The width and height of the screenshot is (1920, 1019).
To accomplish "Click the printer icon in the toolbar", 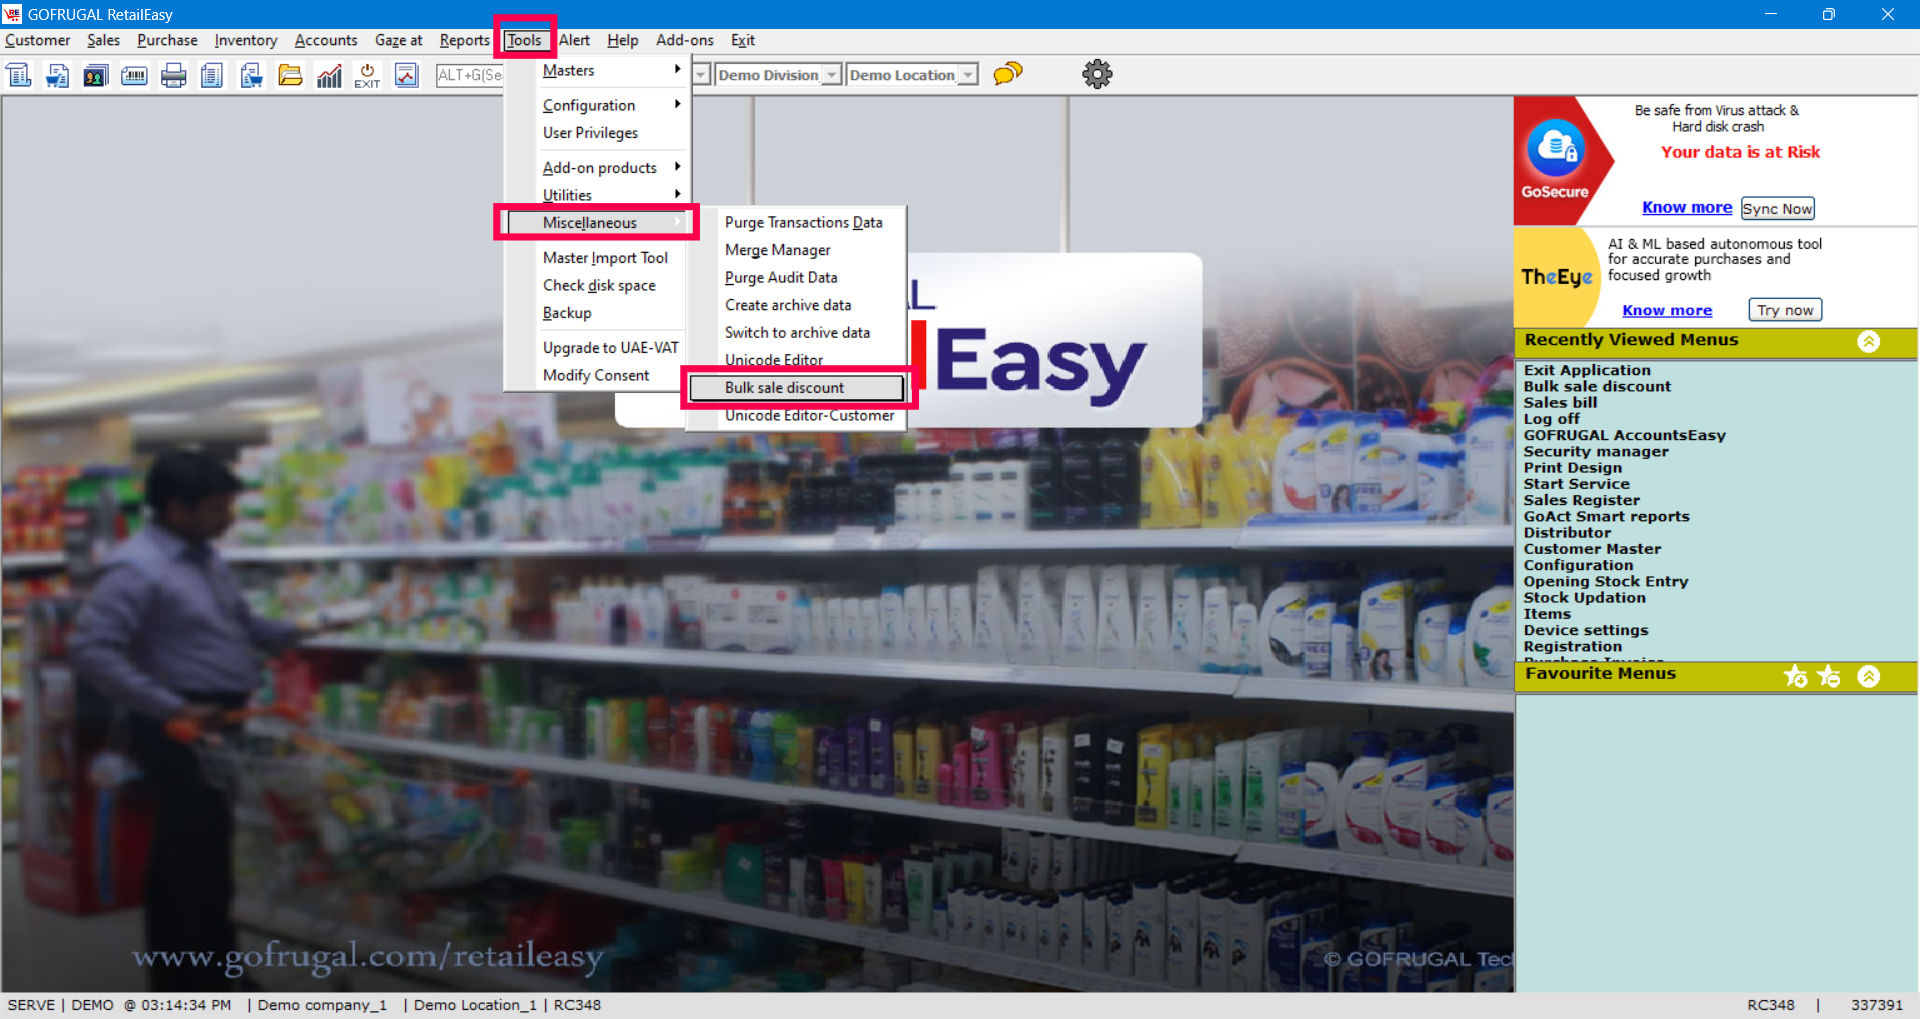I will click(173, 75).
